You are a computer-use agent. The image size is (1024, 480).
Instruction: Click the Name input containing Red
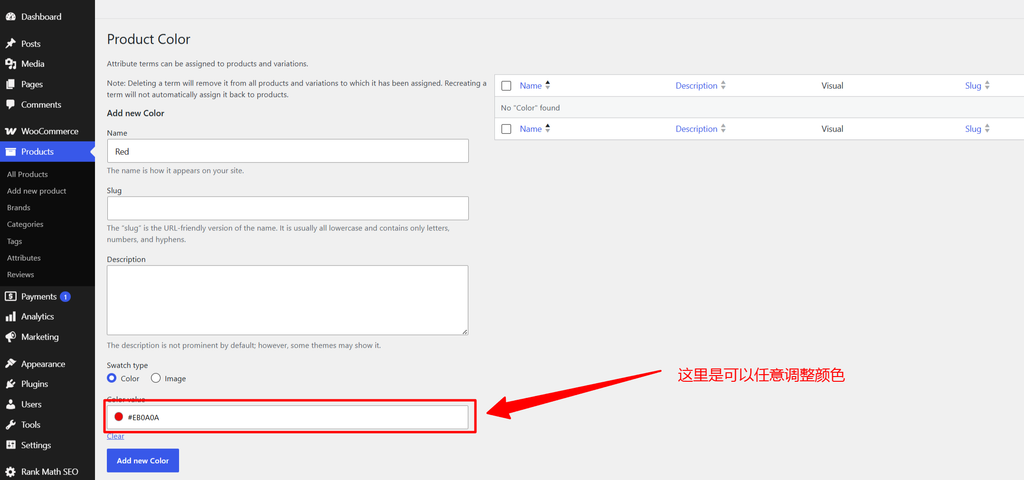click(287, 151)
